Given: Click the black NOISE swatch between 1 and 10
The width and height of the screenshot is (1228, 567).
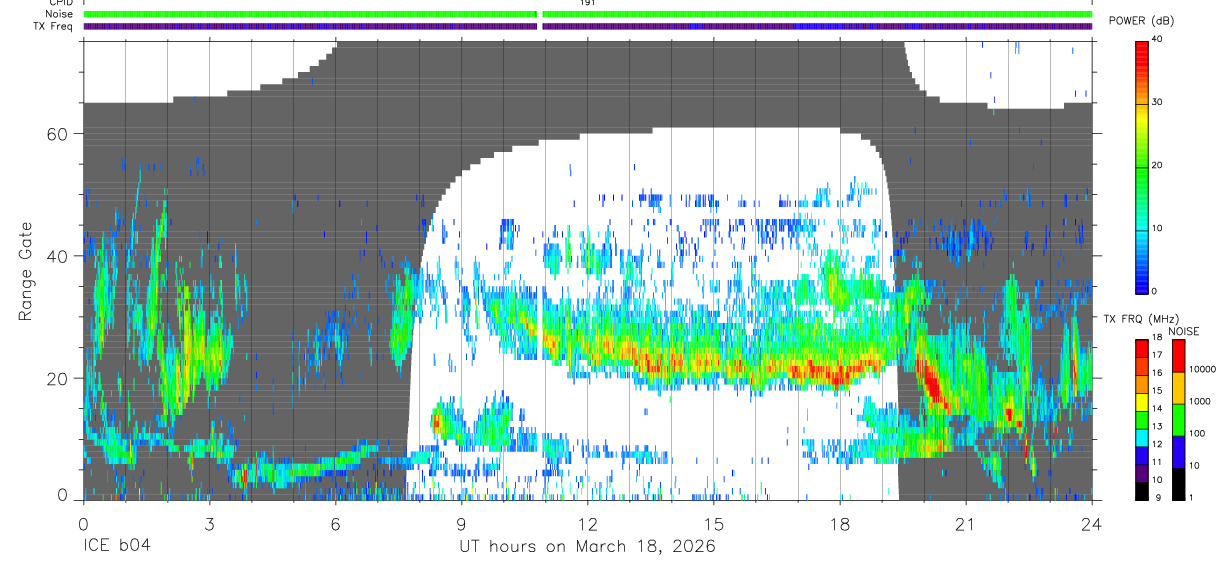Looking at the screenshot, I should click(x=1178, y=484).
